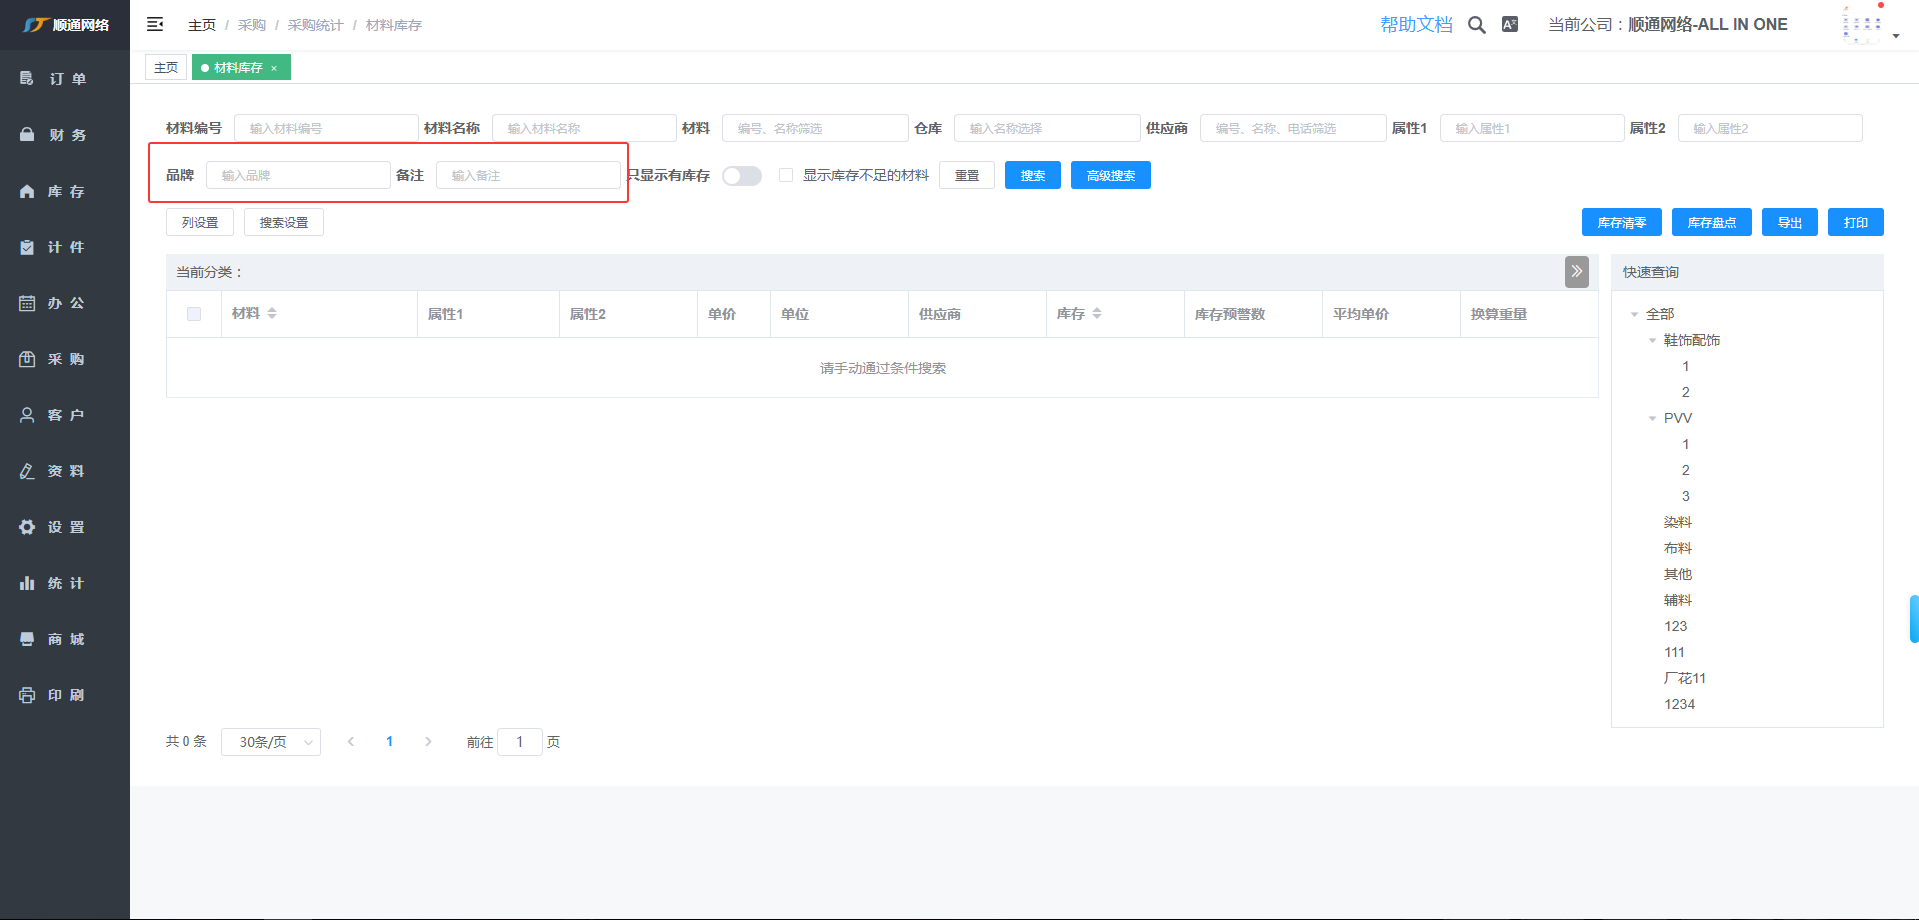Switch to the 主页 tab

coord(166,68)
